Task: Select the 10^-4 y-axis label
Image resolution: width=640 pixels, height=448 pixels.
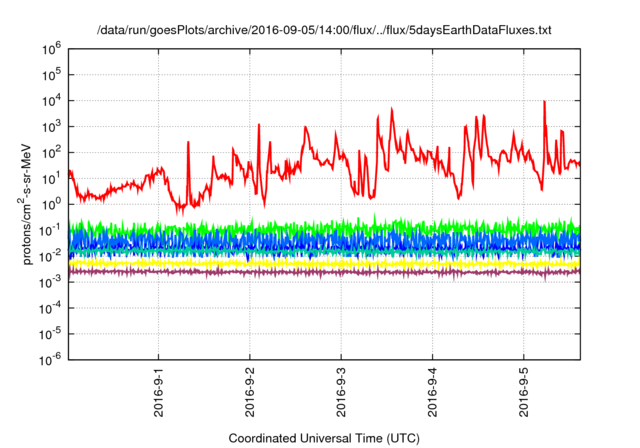Action: click(51, 308)
